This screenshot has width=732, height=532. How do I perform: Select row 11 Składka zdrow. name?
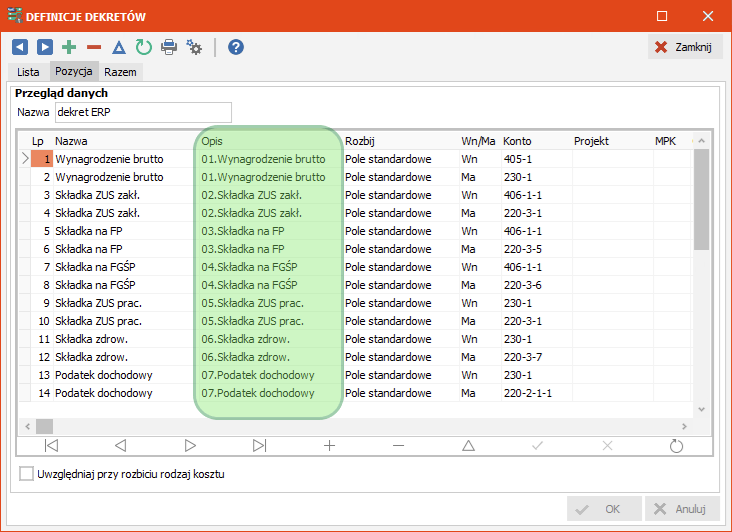click(126, 339)
